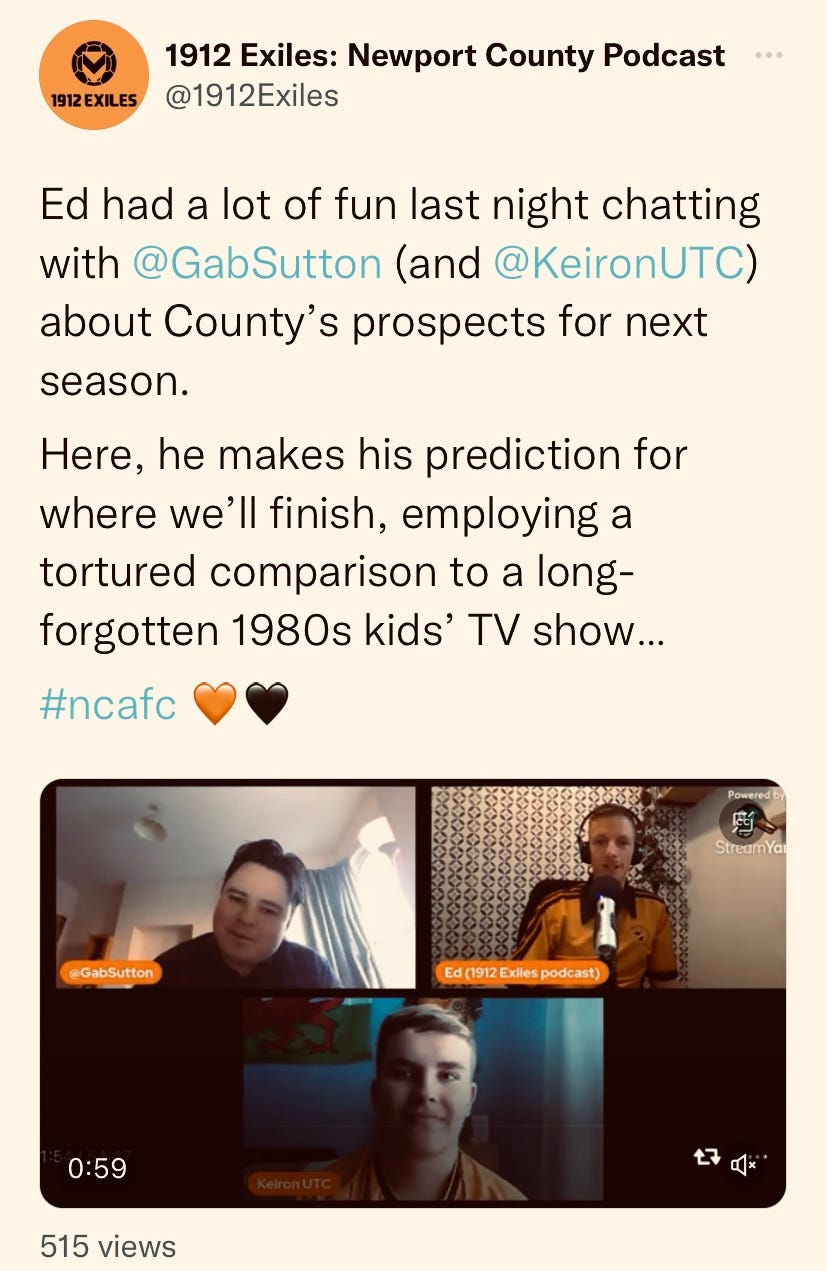Click the orange heart emoji
The image size is (827, 1271).
[x=214, y=704]
